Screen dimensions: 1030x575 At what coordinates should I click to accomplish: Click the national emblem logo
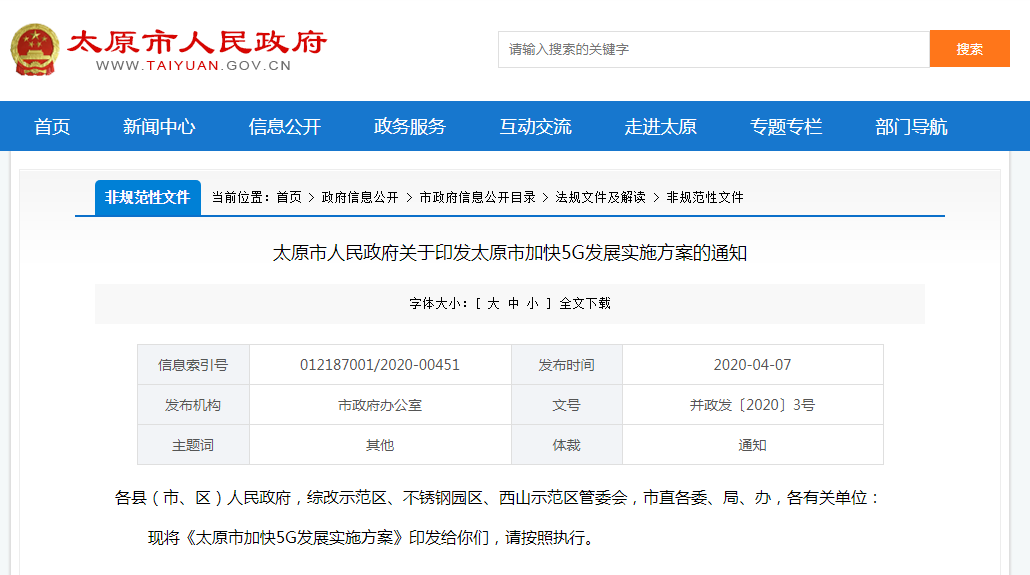point(35,49)
